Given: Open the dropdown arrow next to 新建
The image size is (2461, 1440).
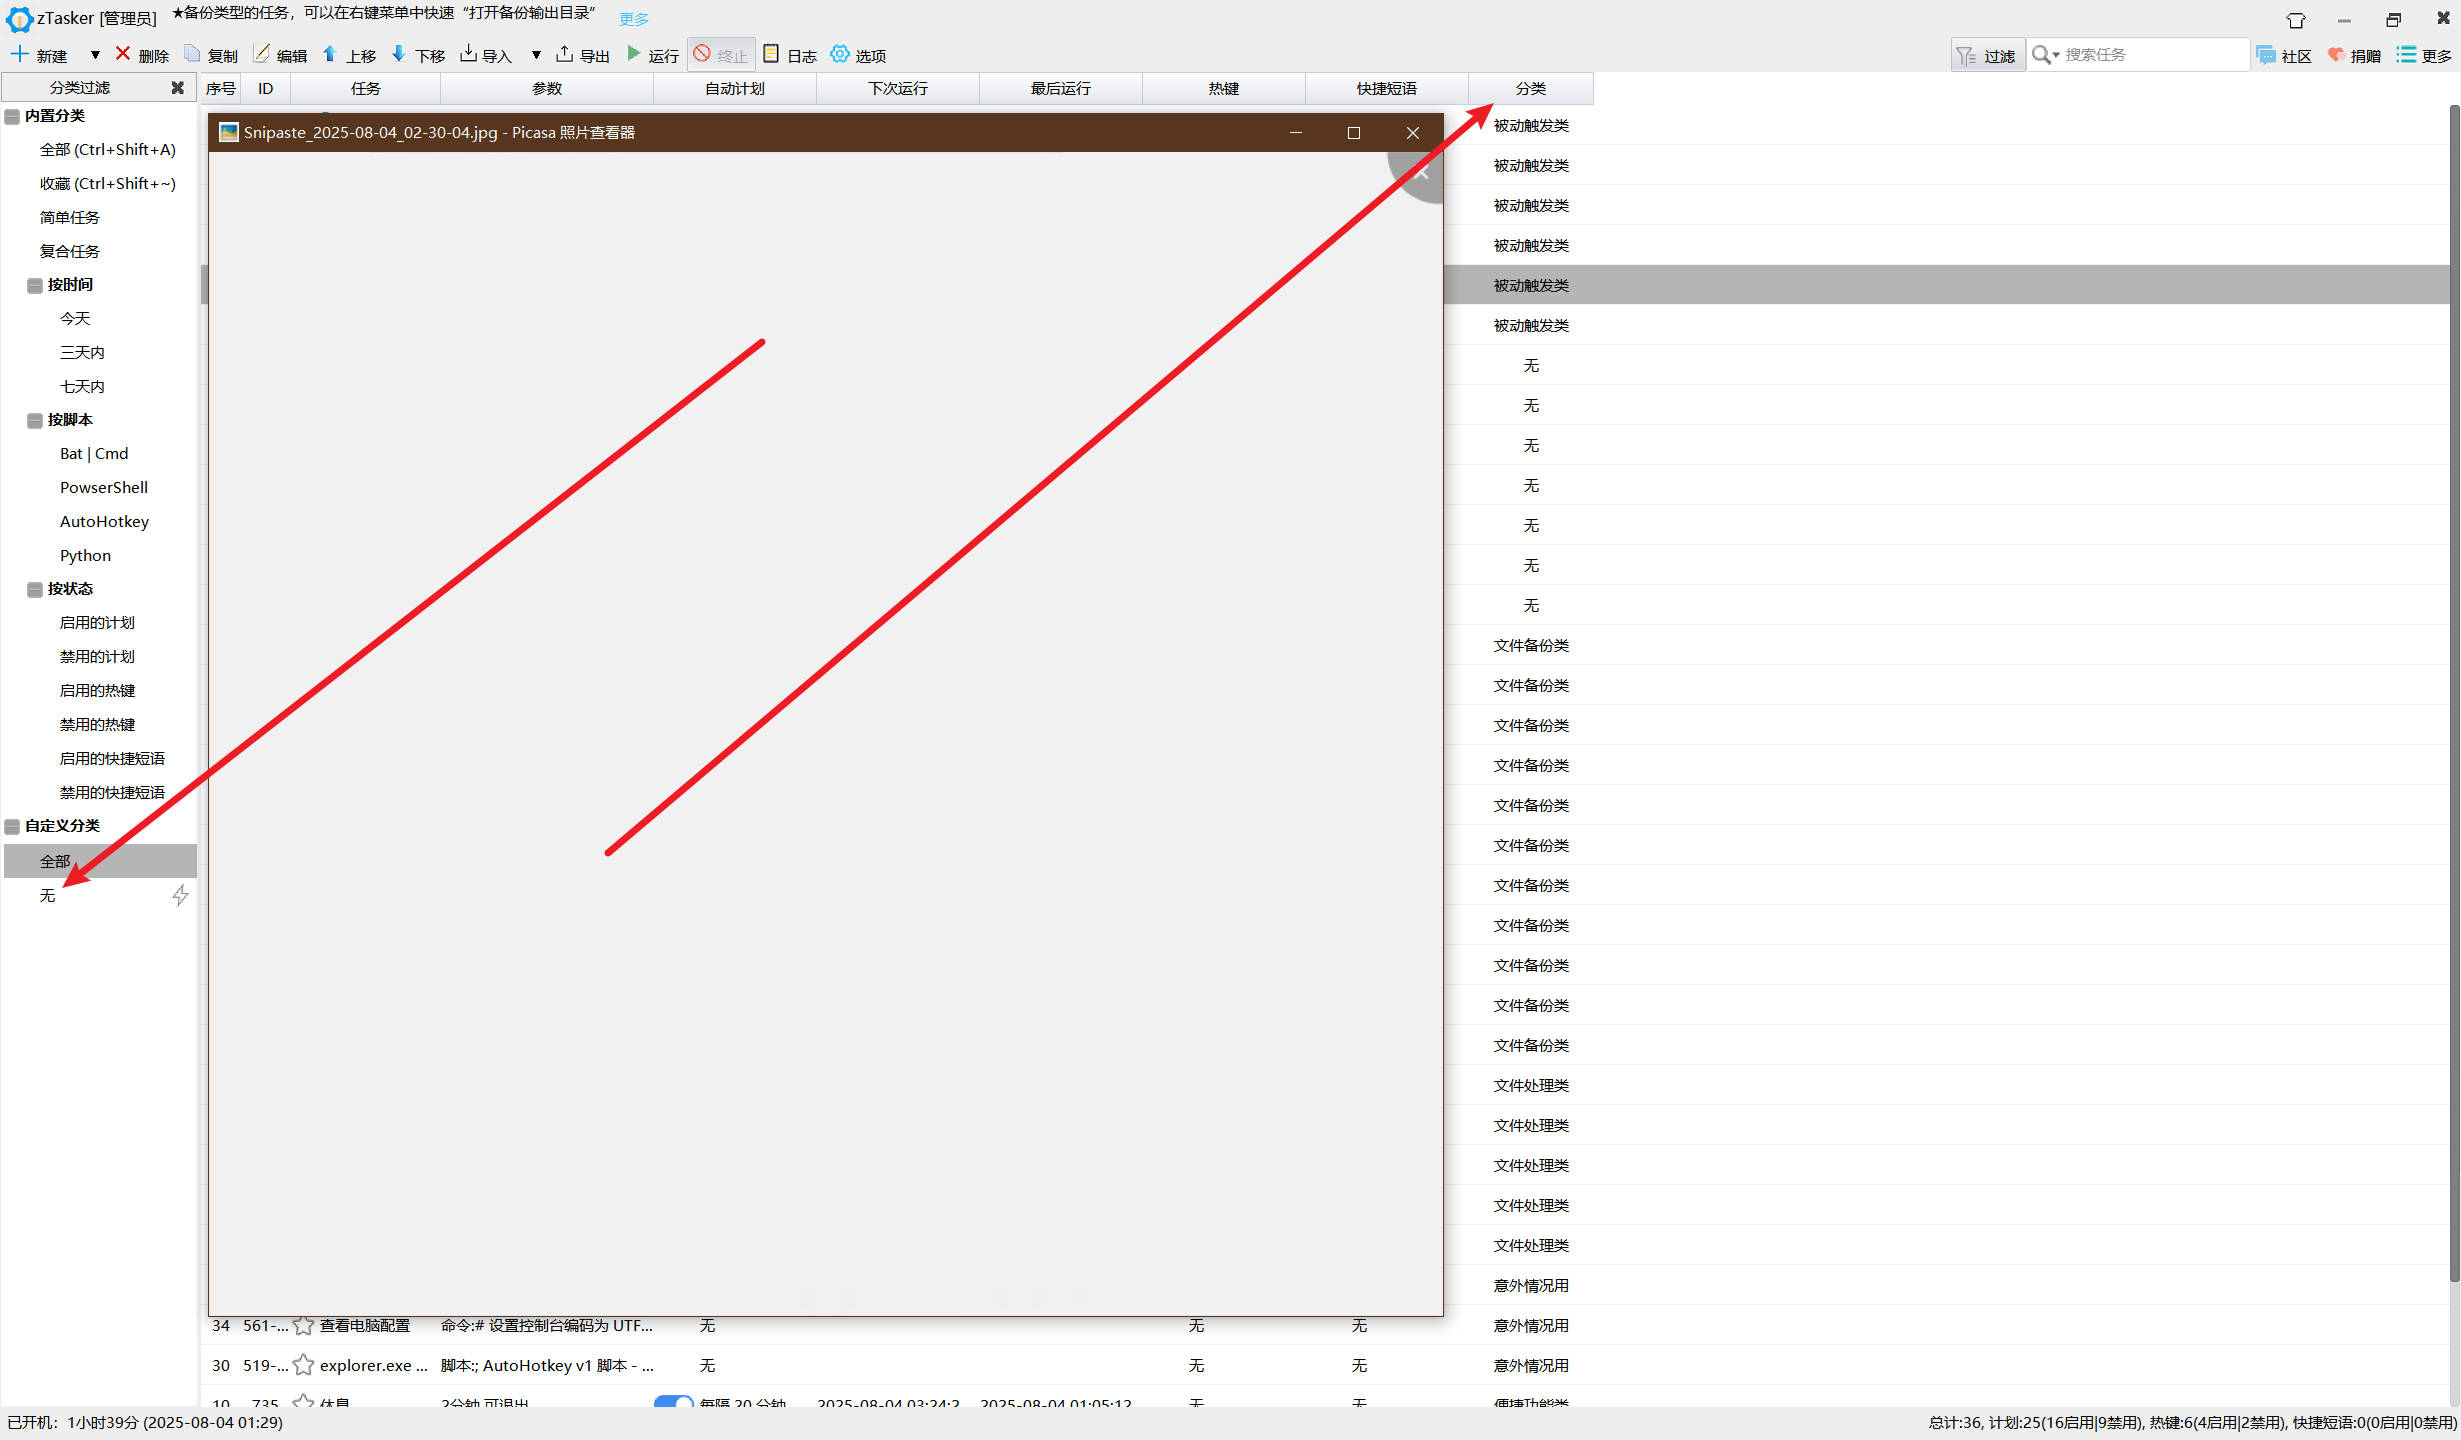Looking at the screenshot, I should pos(95,55).
